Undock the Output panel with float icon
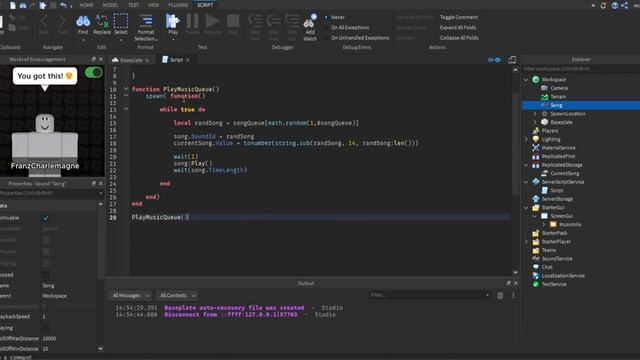This screenshot has height=360, width=640. pyautogui.click(x=509, y=283)
